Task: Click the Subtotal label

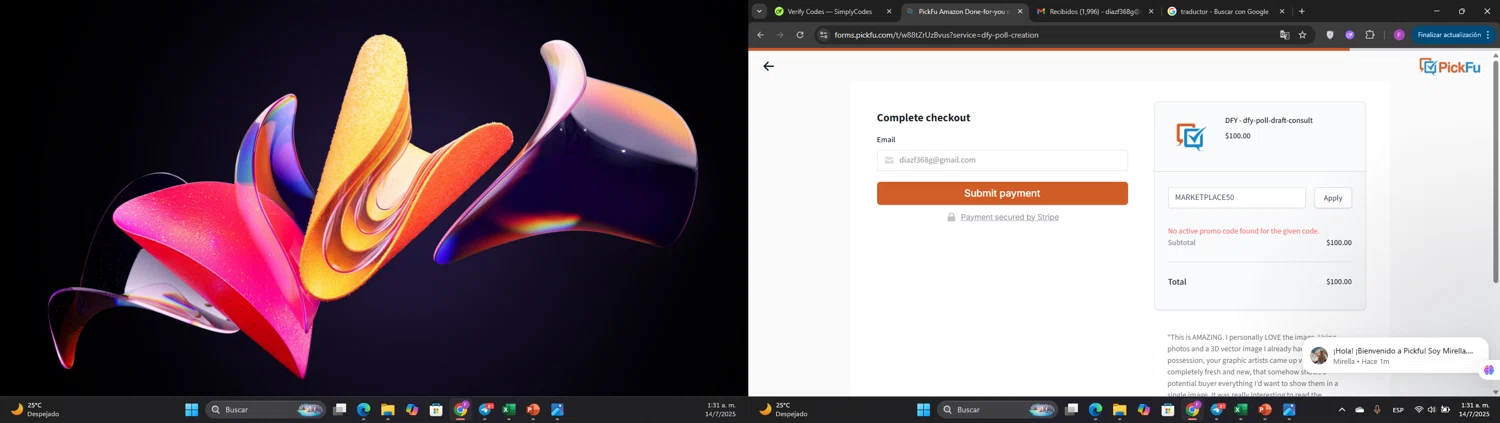Action: click(1182, 243)
